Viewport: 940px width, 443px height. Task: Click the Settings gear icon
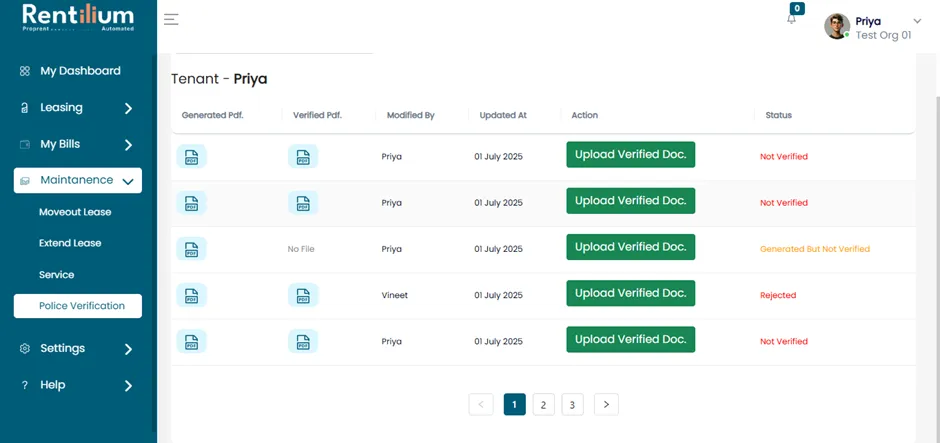25,348
